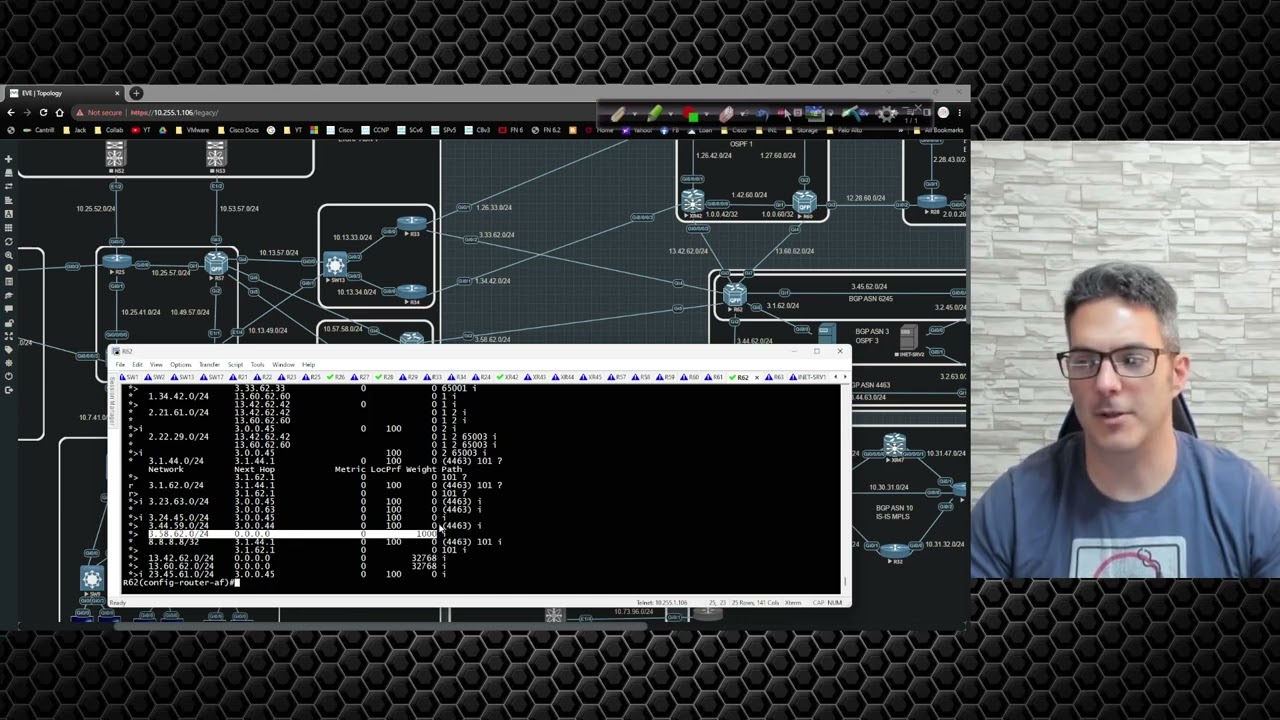This screenshot has width=1280, height=720.
Task: Select the SW13 switch node in topology
Action: (335, 266)
